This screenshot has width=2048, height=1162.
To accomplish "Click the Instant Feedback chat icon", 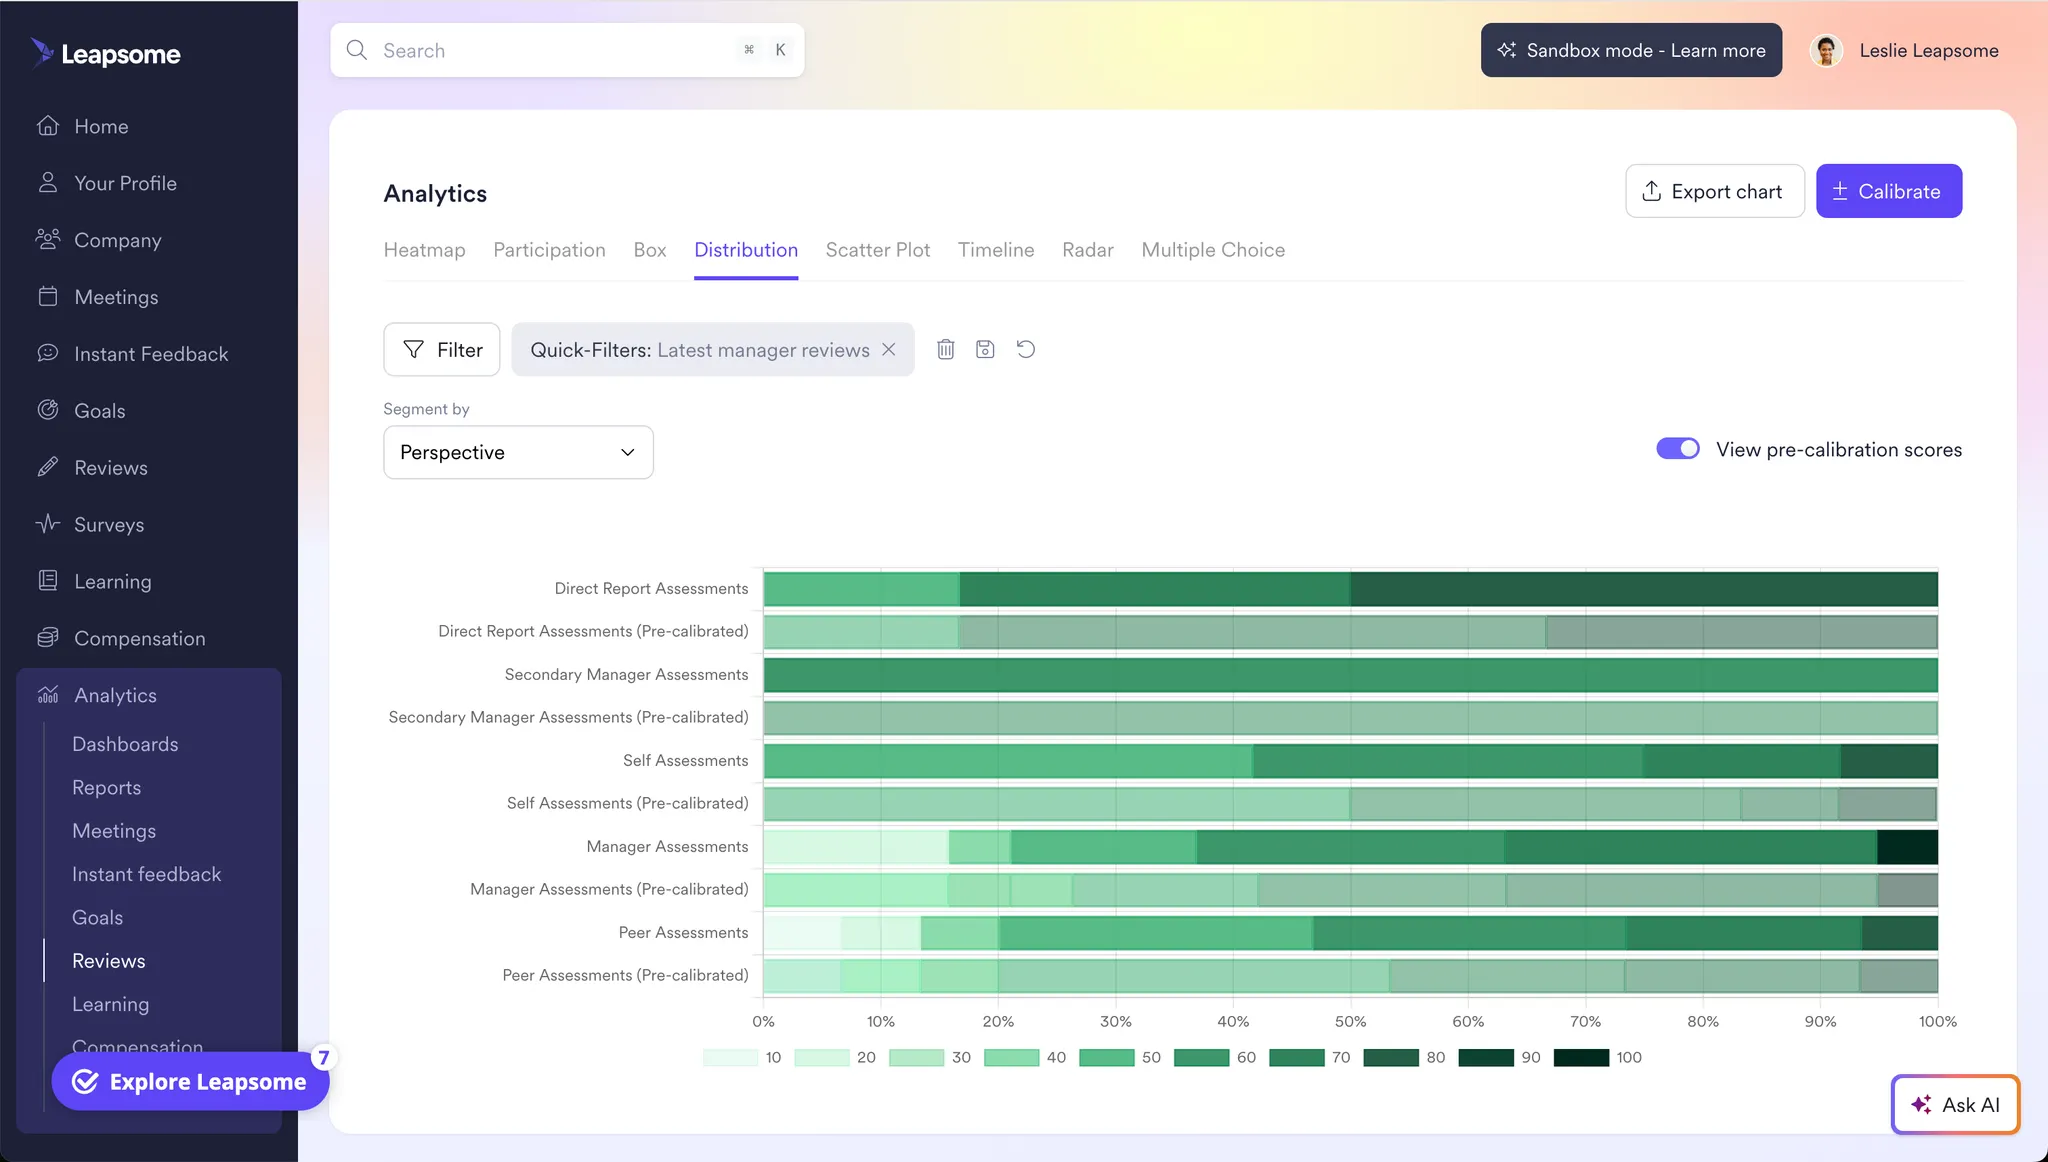I will 48,354.
